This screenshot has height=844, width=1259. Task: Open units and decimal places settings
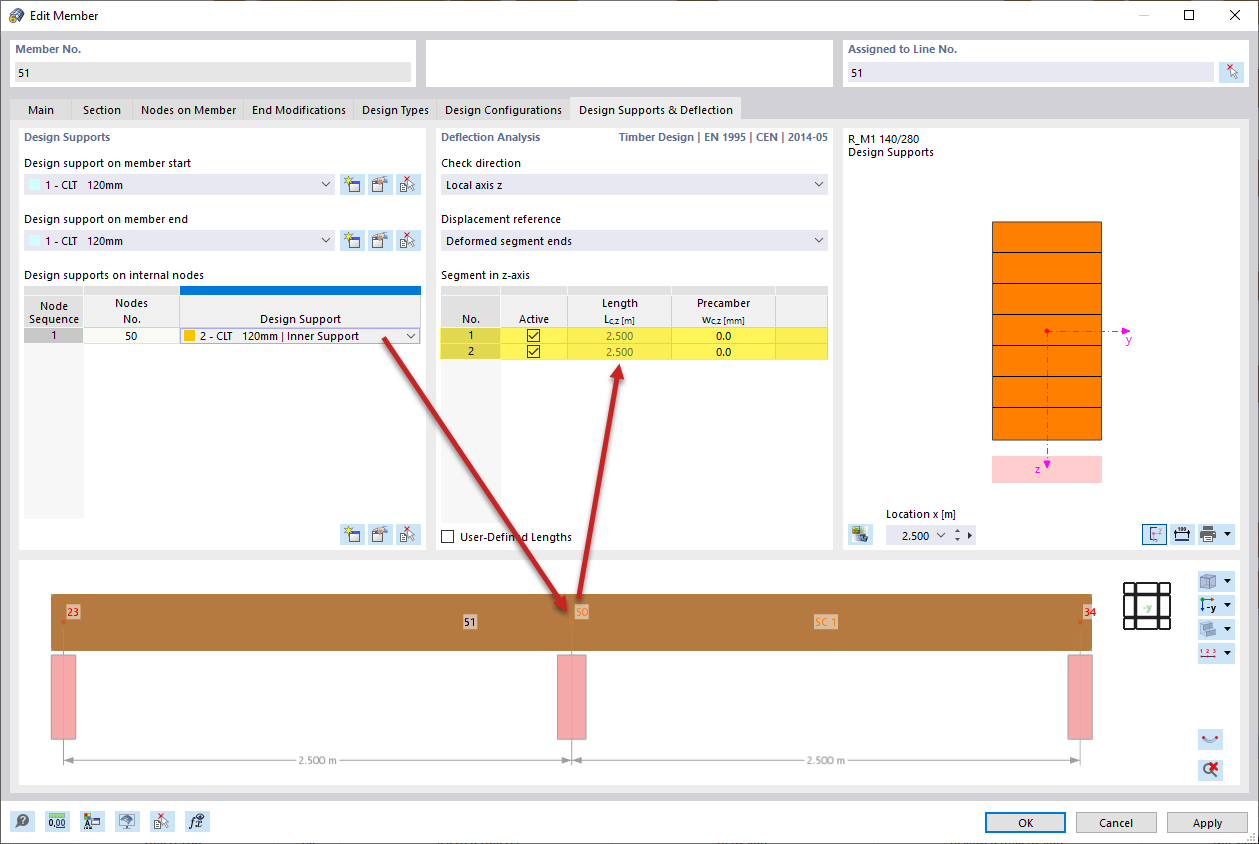coord(57,822)
